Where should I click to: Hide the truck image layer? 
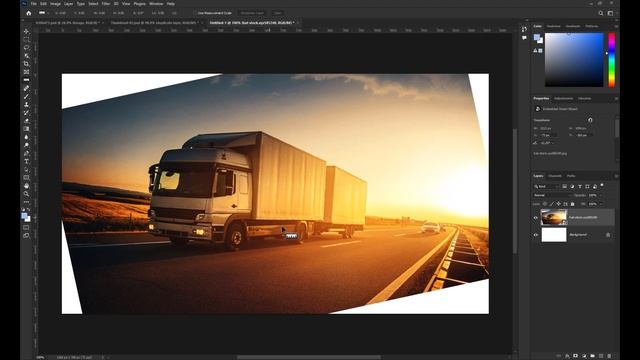(x=536, y=218)
